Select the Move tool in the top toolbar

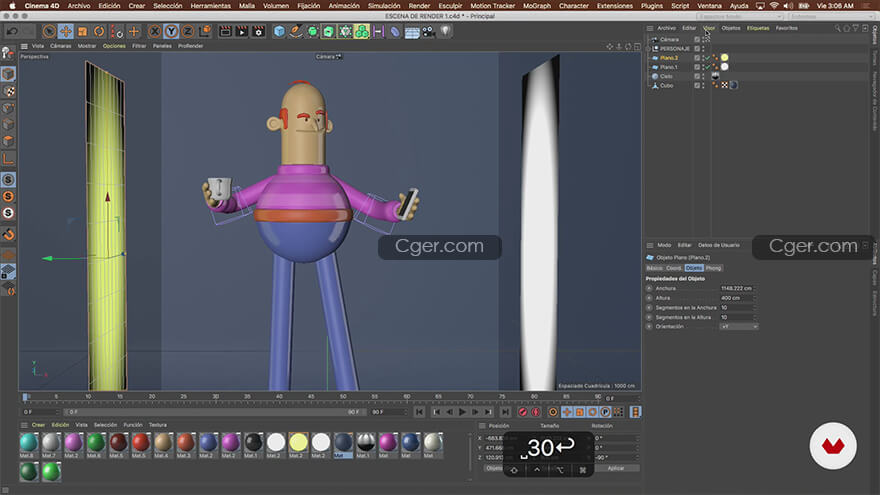[x=66, y=31]
